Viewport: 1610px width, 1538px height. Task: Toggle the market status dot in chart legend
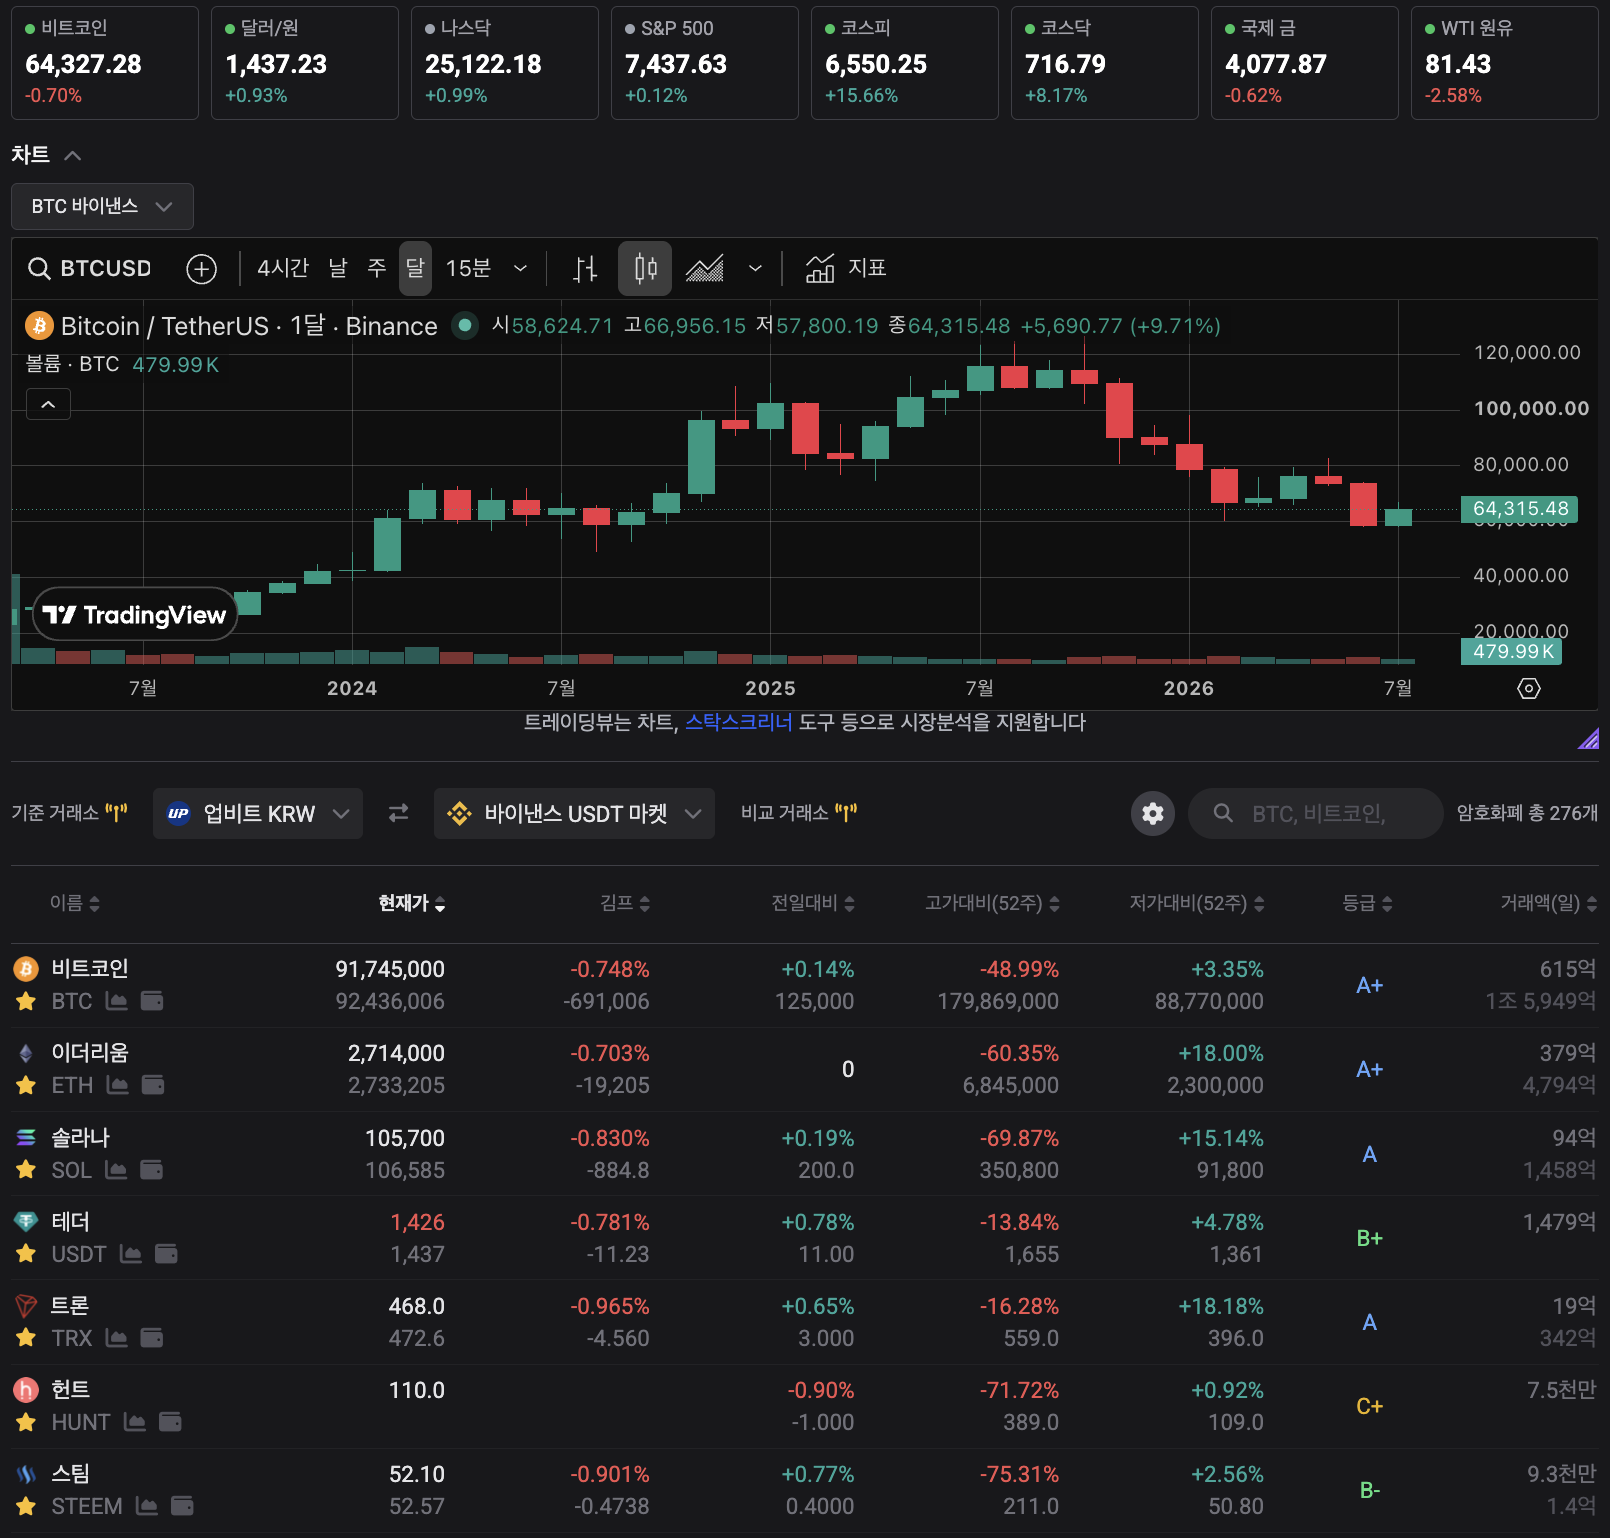coord(464,325)
